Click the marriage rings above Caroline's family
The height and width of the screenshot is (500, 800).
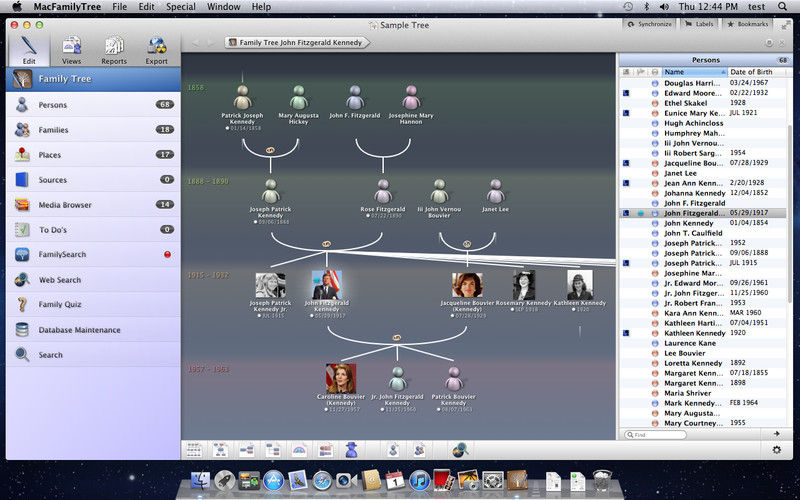click(x=396, y=337)
